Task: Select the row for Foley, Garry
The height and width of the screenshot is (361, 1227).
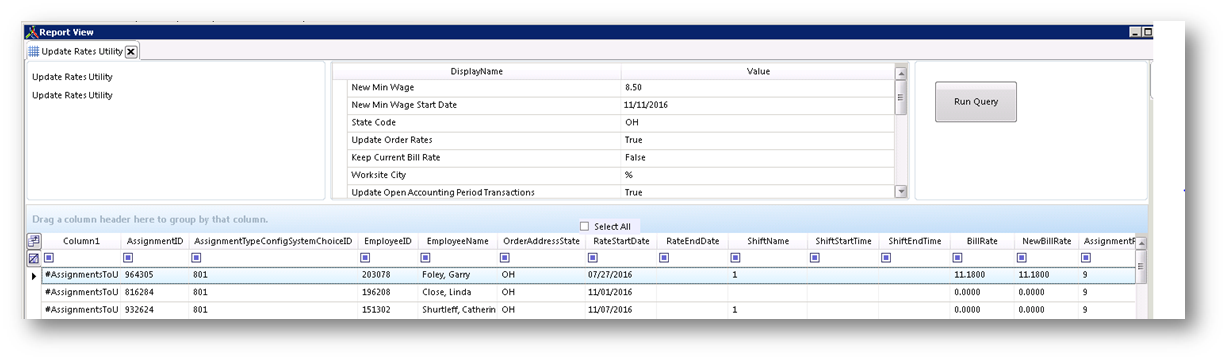Action: (588, 275)
